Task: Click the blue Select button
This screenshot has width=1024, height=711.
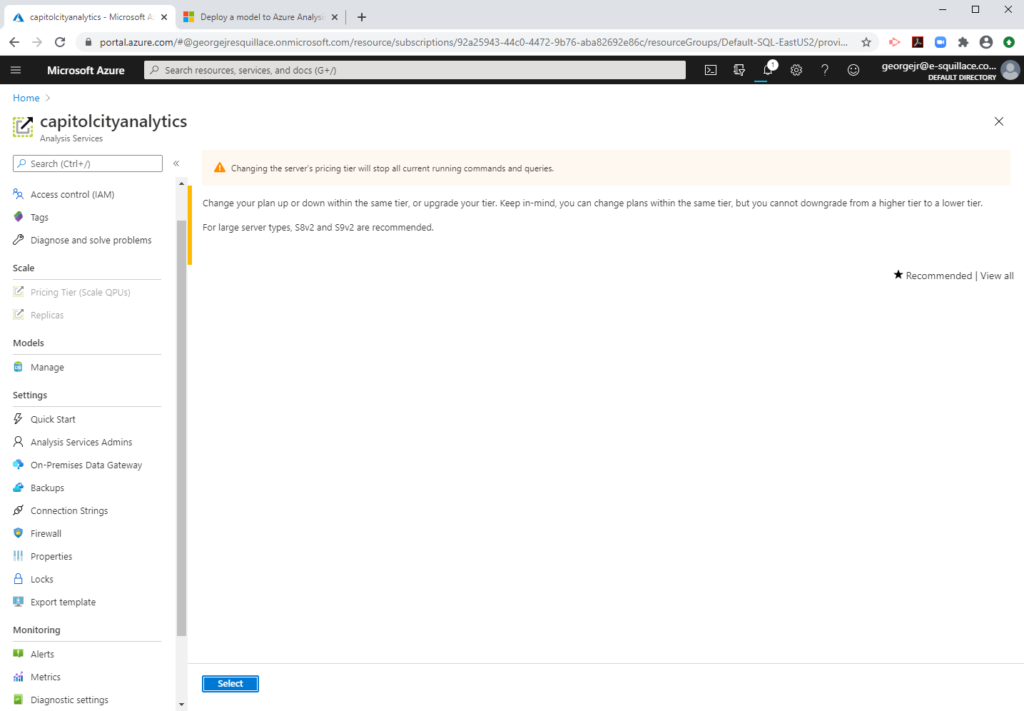Action: pos(230,683)
